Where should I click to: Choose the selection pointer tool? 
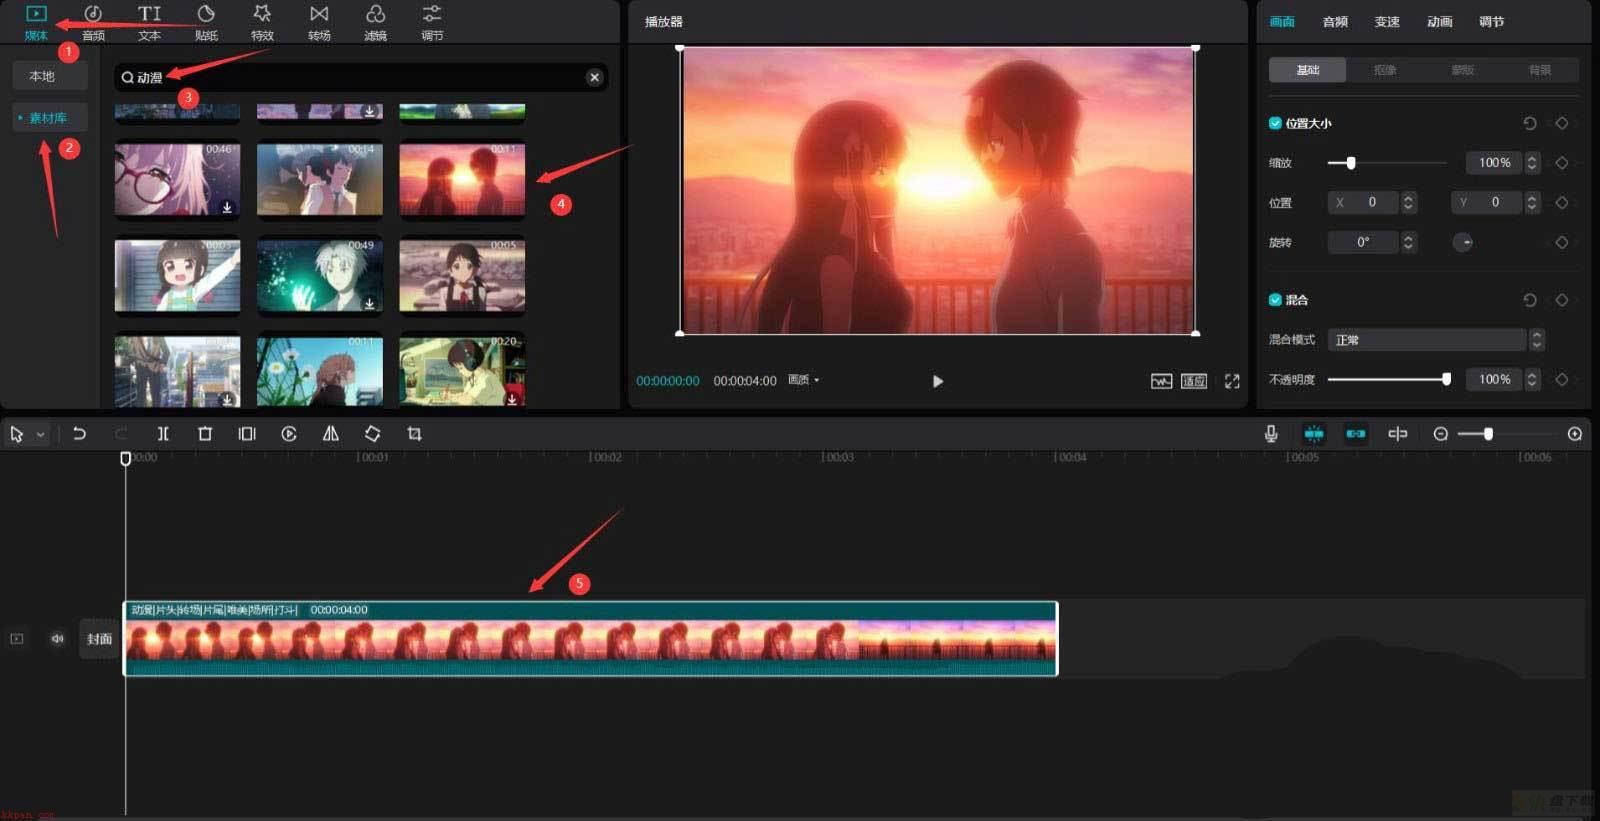point(17,434)
